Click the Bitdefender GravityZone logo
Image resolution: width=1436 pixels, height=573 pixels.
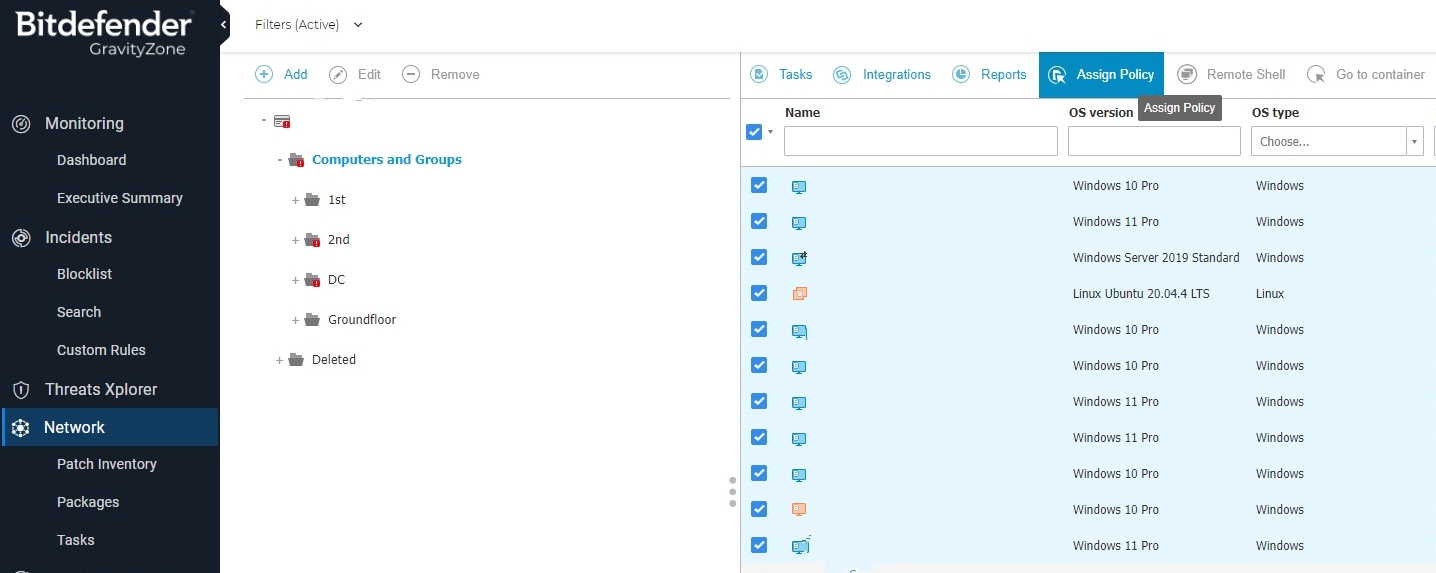pyautogui.click(x=103, y=32)
